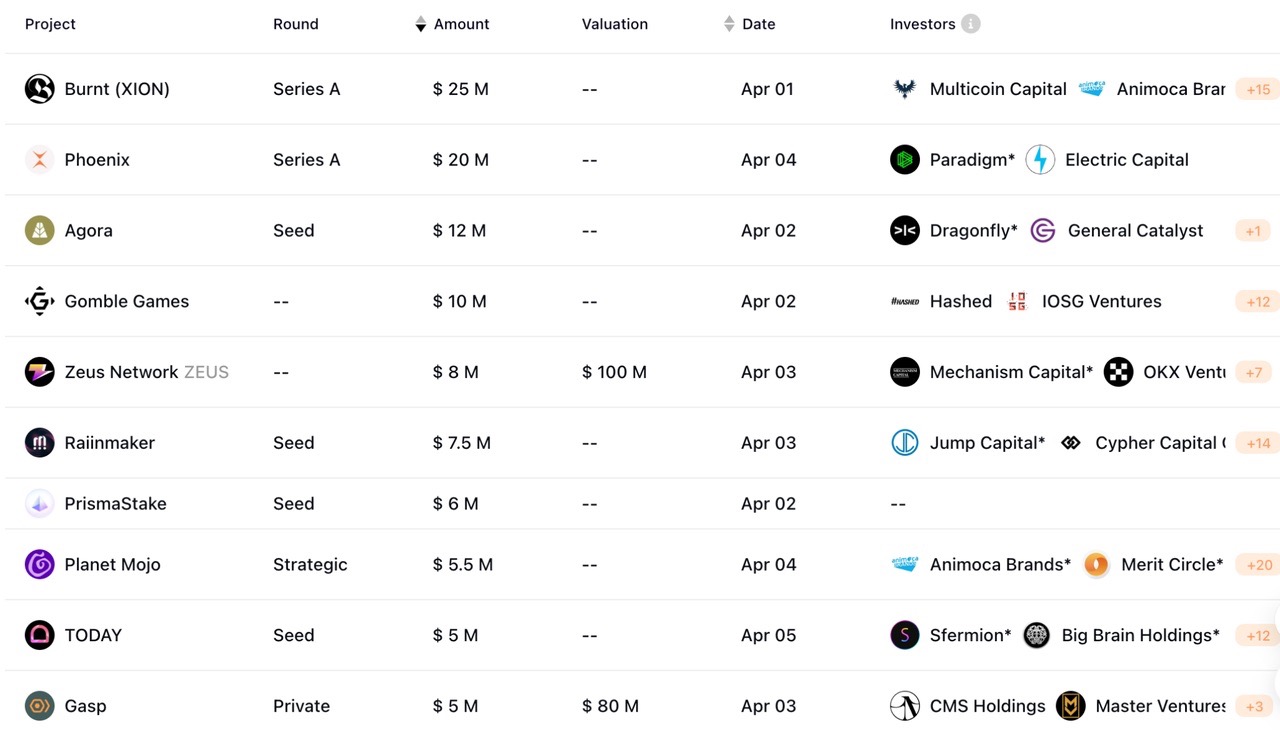Click the Valuation column header
Viewport: 1280px width, 740px height.
614,24
